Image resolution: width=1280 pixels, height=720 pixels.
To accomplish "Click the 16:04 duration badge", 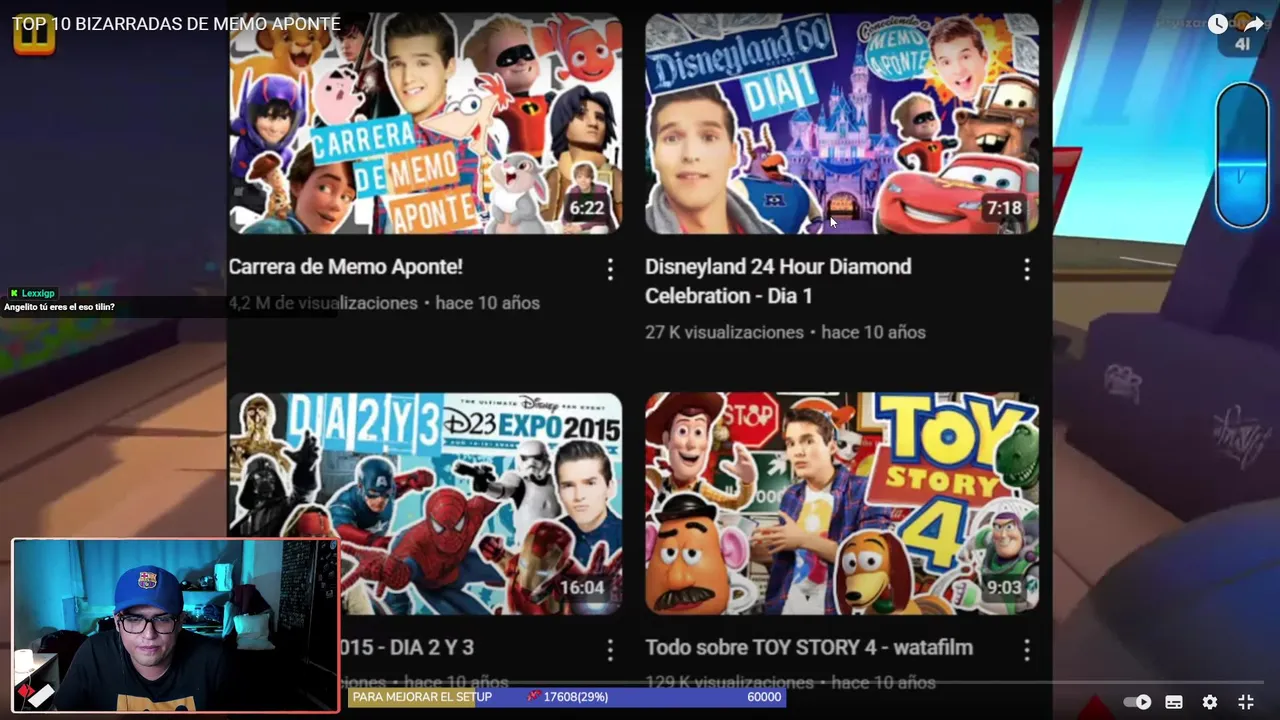I will pyautogui.click(x=582, y=588).
